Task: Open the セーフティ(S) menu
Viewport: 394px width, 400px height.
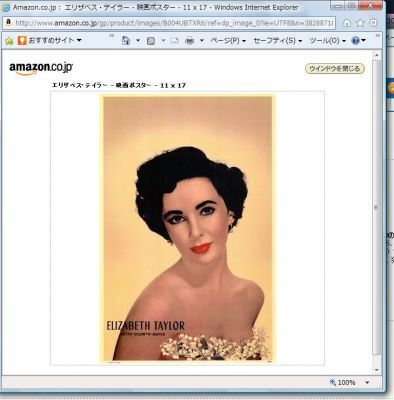Action: coord(278,41)
